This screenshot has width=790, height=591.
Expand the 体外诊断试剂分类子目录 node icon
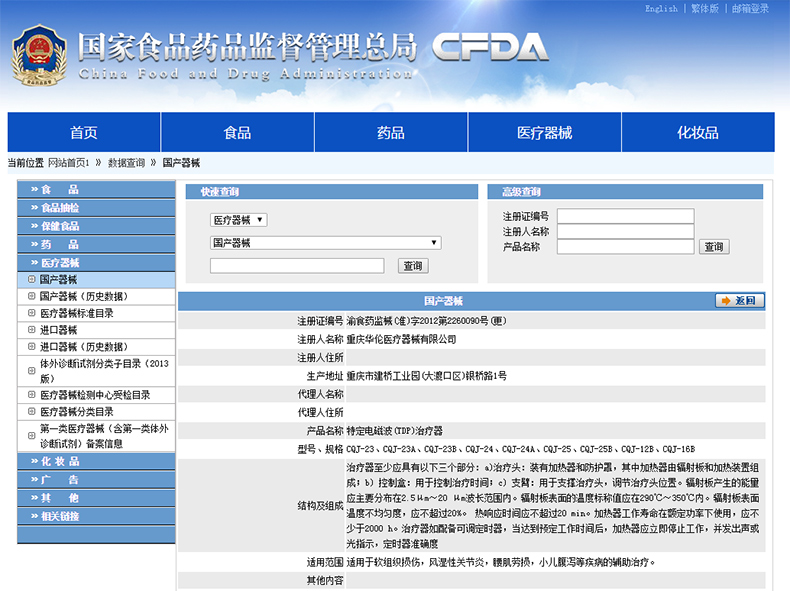(32, 371)
